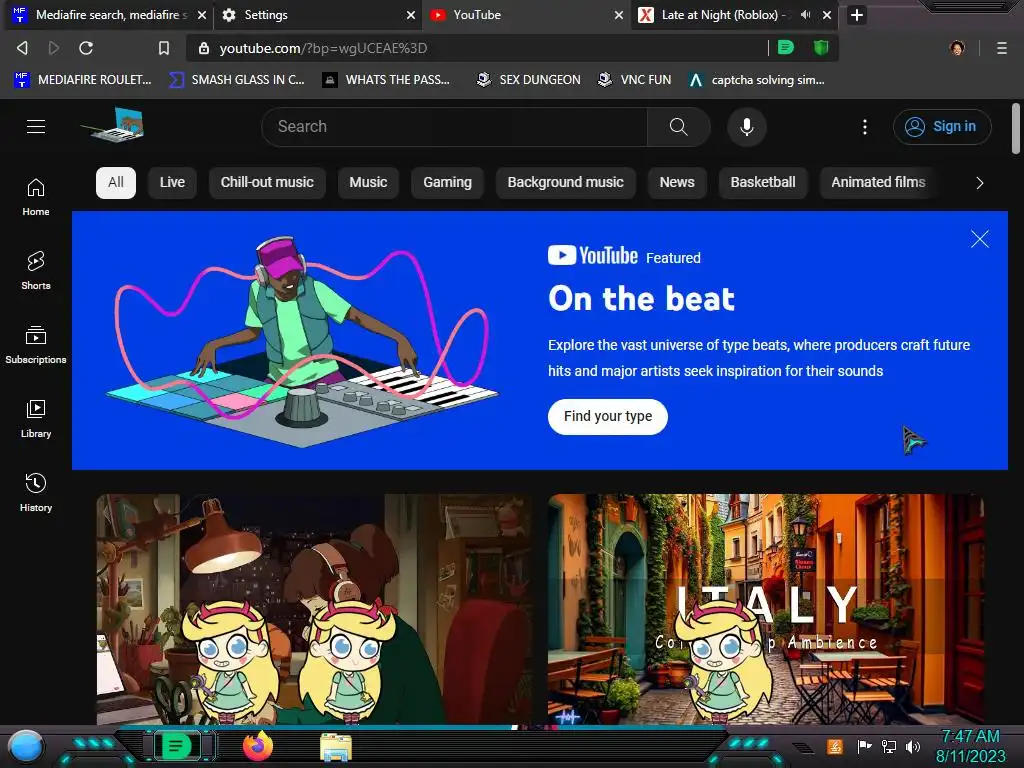
Task: Open History in the sidebar
Action: (36, 492)
